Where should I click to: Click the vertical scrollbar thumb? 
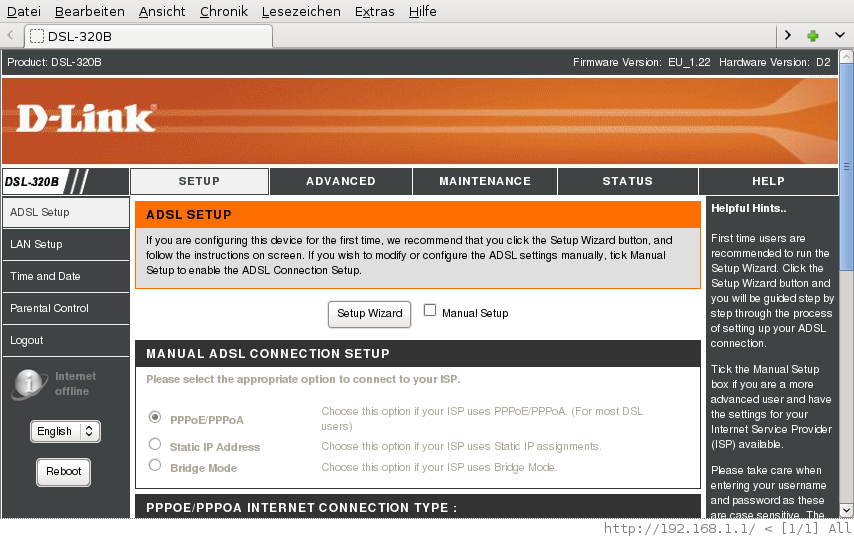(x=846, y=166)
